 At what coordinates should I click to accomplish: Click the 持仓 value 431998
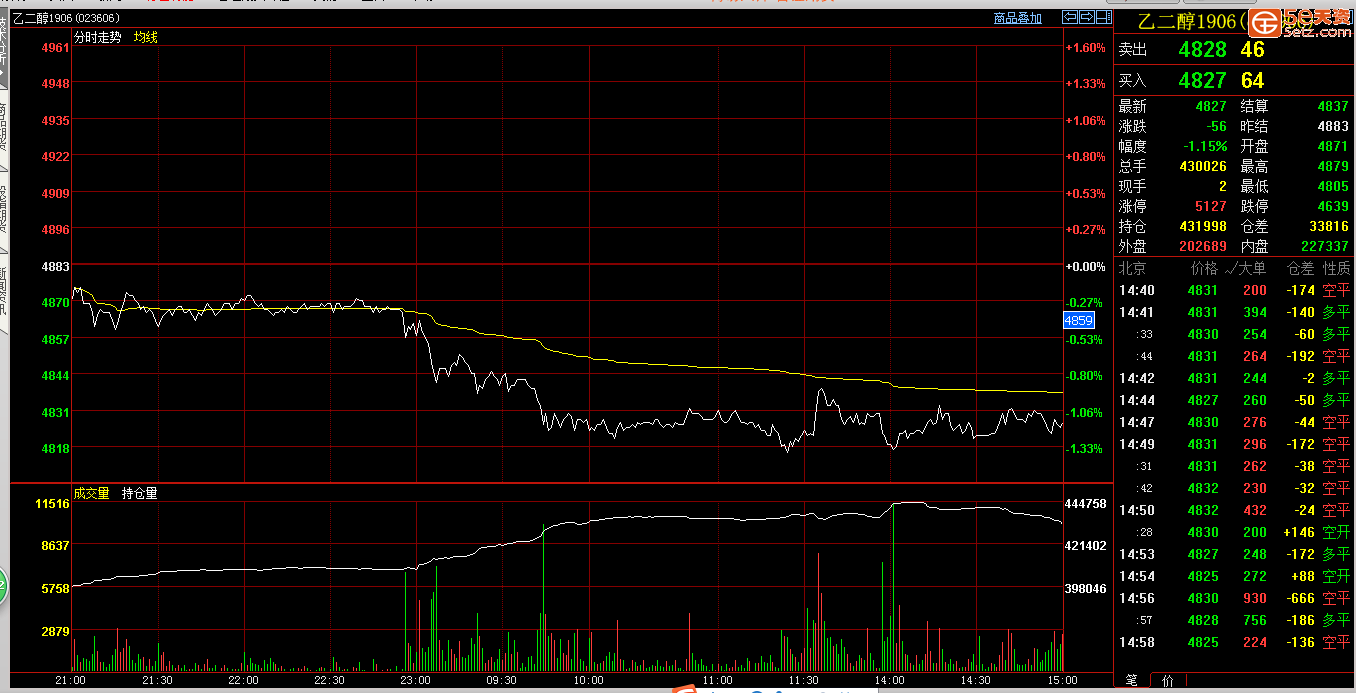tap(1203, 226)
